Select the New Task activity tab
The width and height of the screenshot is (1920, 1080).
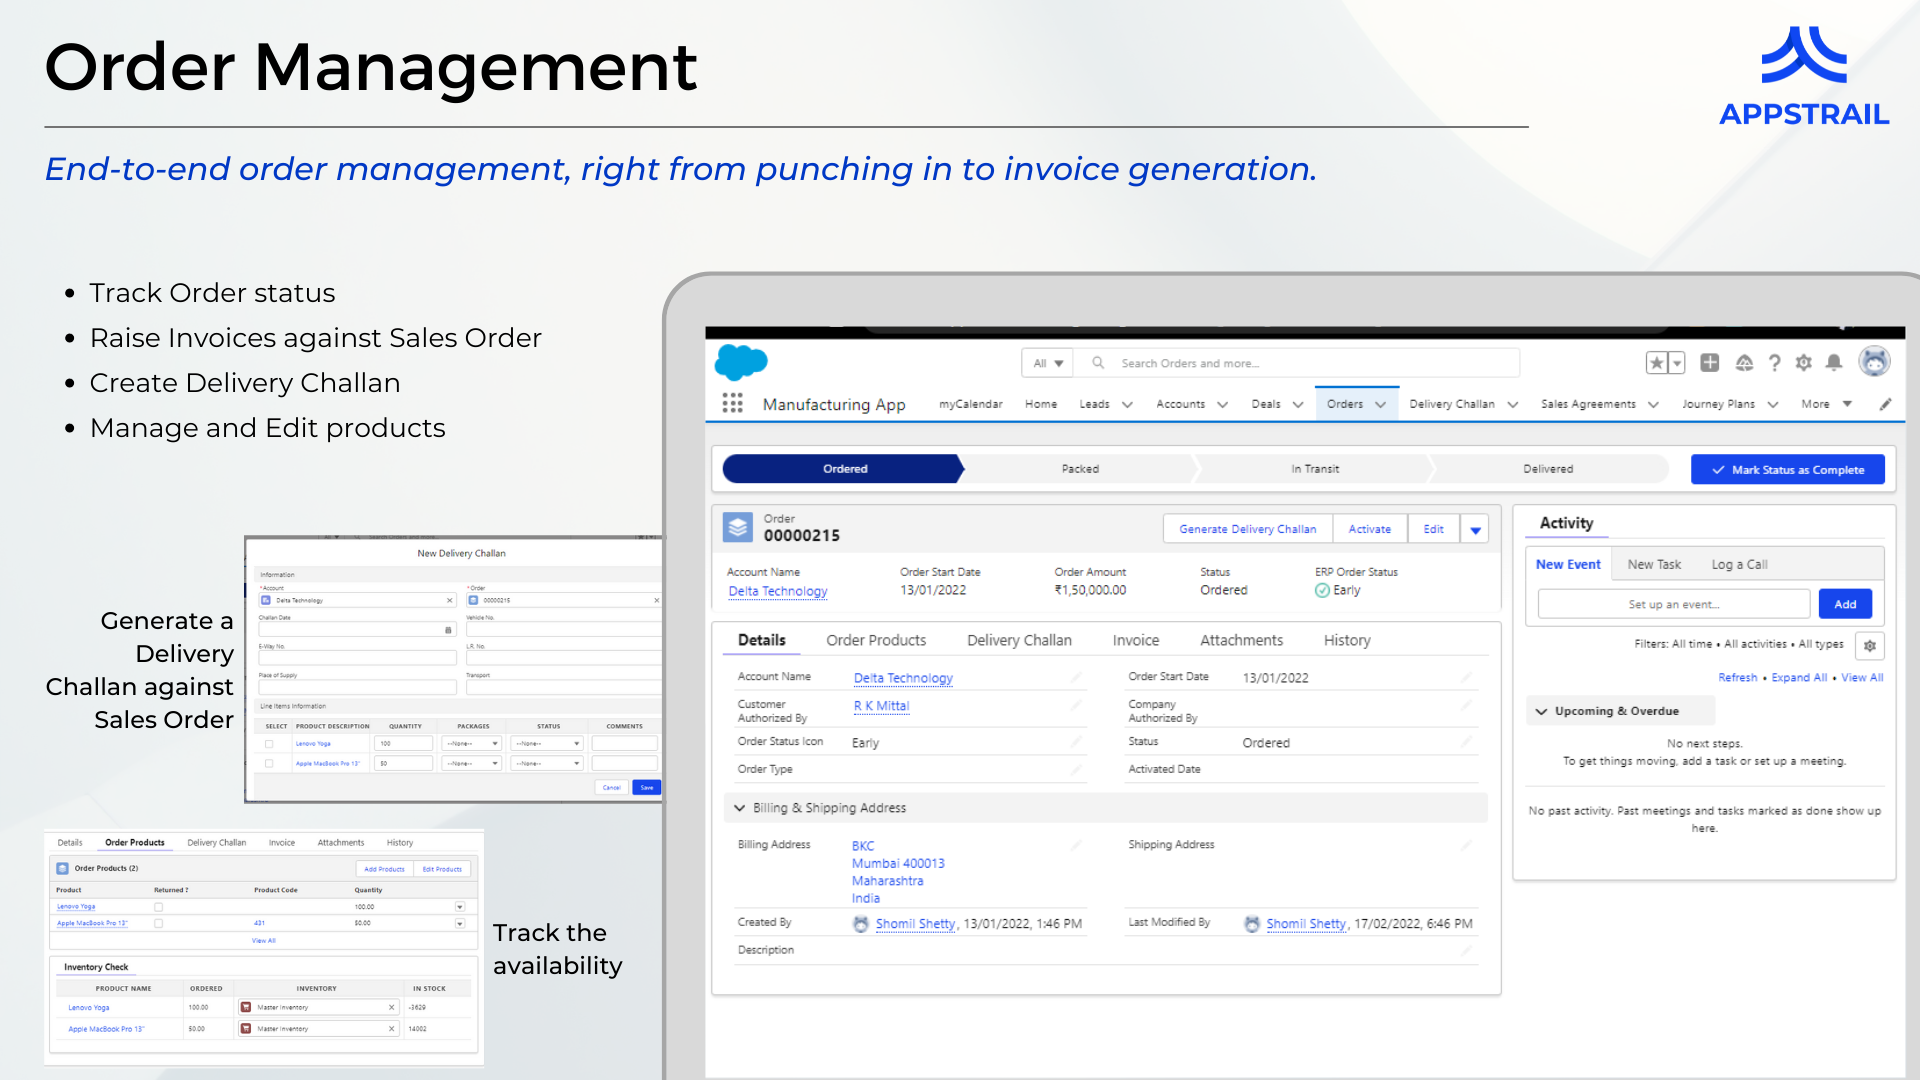[1654, 565]
